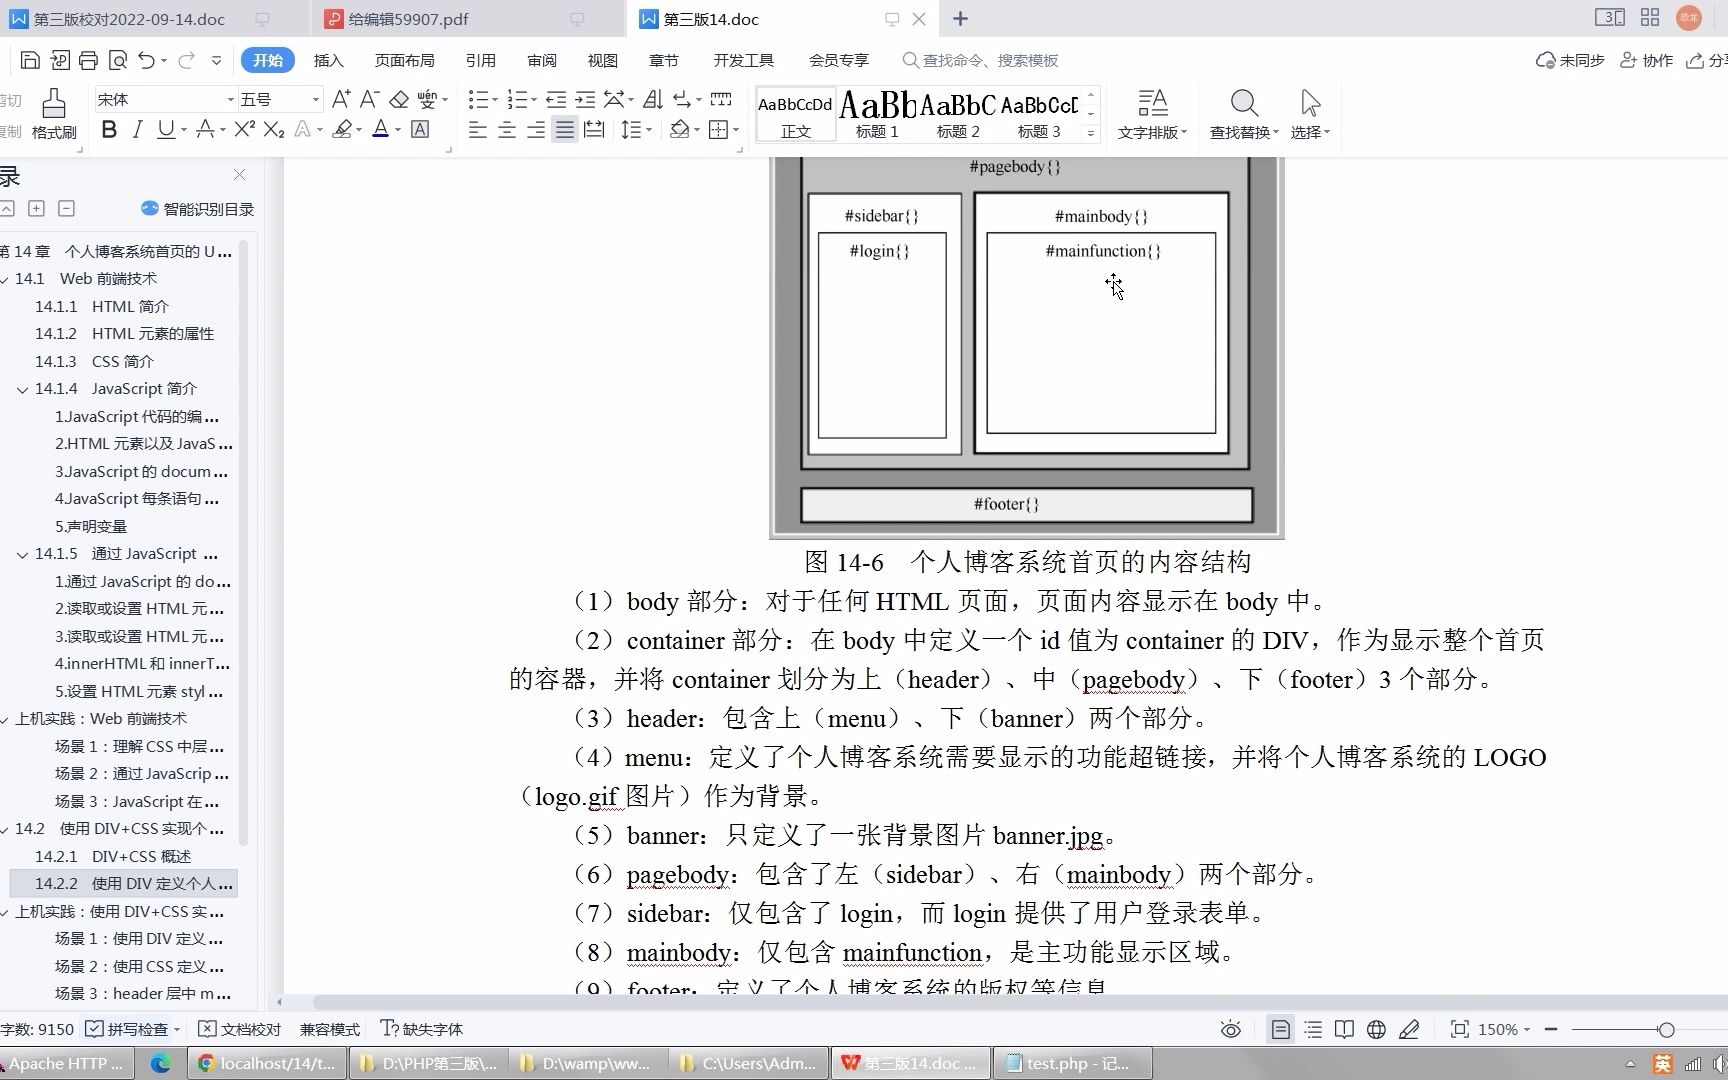Apply the 标题 1 style

click(877, 113)
